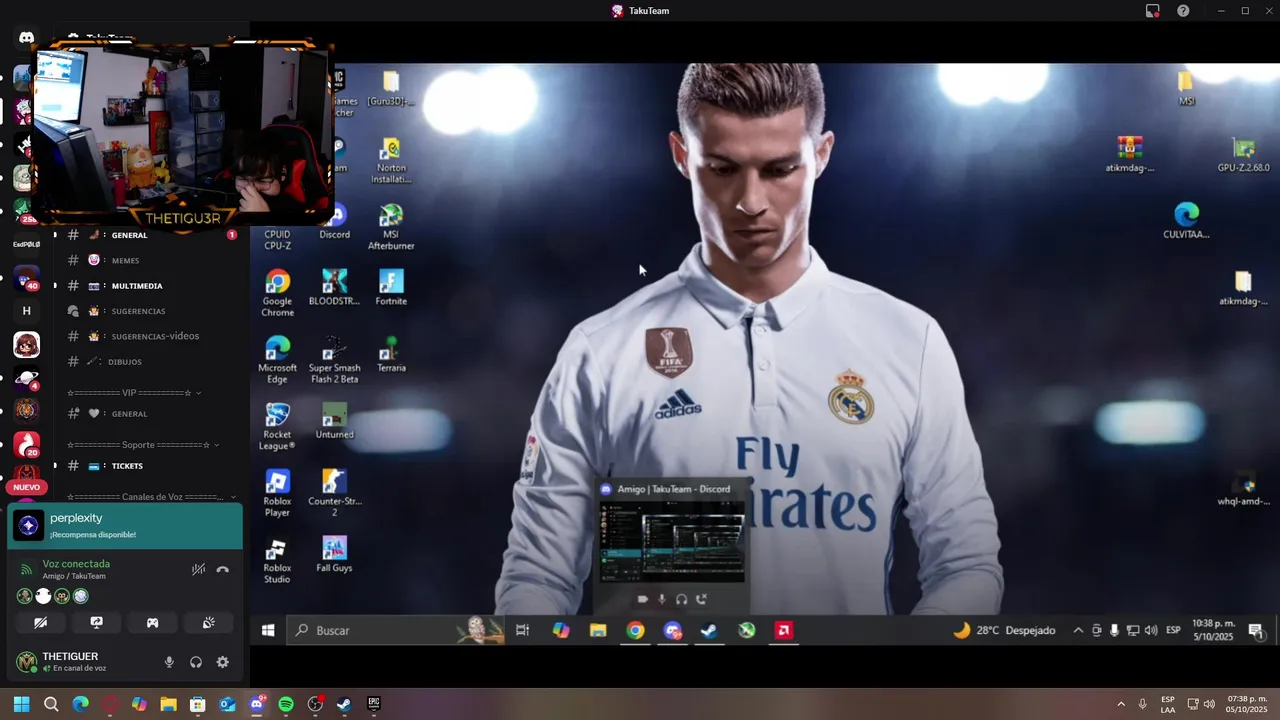1280x720 pixels.
Task: Turn on the camera in the voice panel
Action: click(x=40, y=622)
